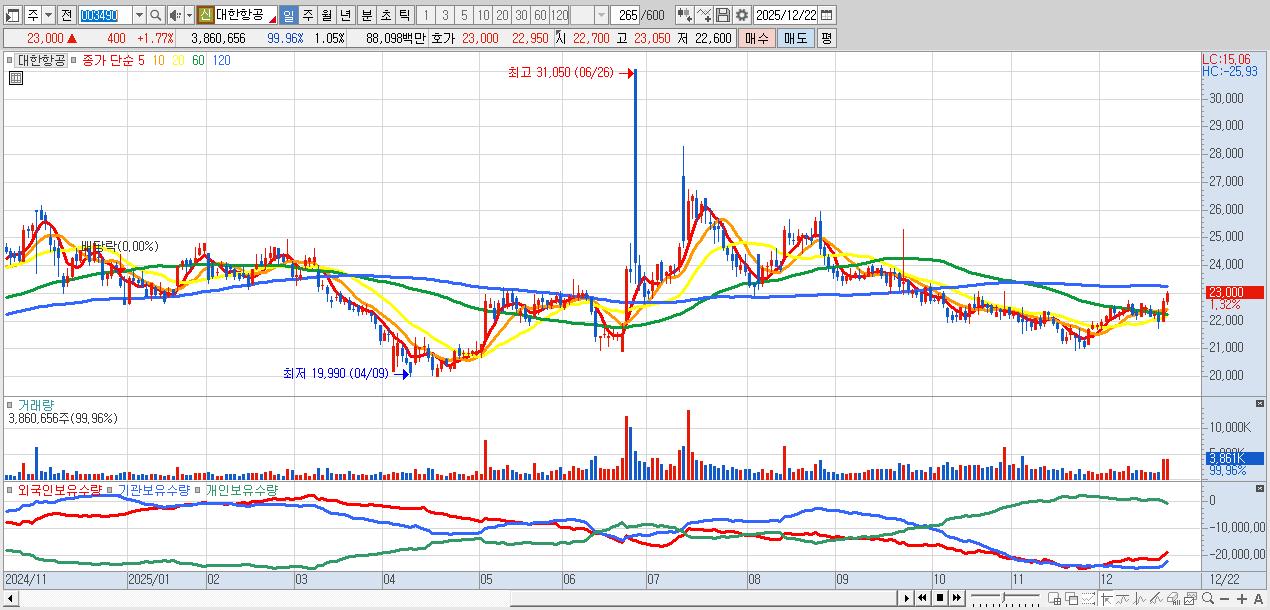
Task: Open the custom interval dropdown
Action: [601, 15]
